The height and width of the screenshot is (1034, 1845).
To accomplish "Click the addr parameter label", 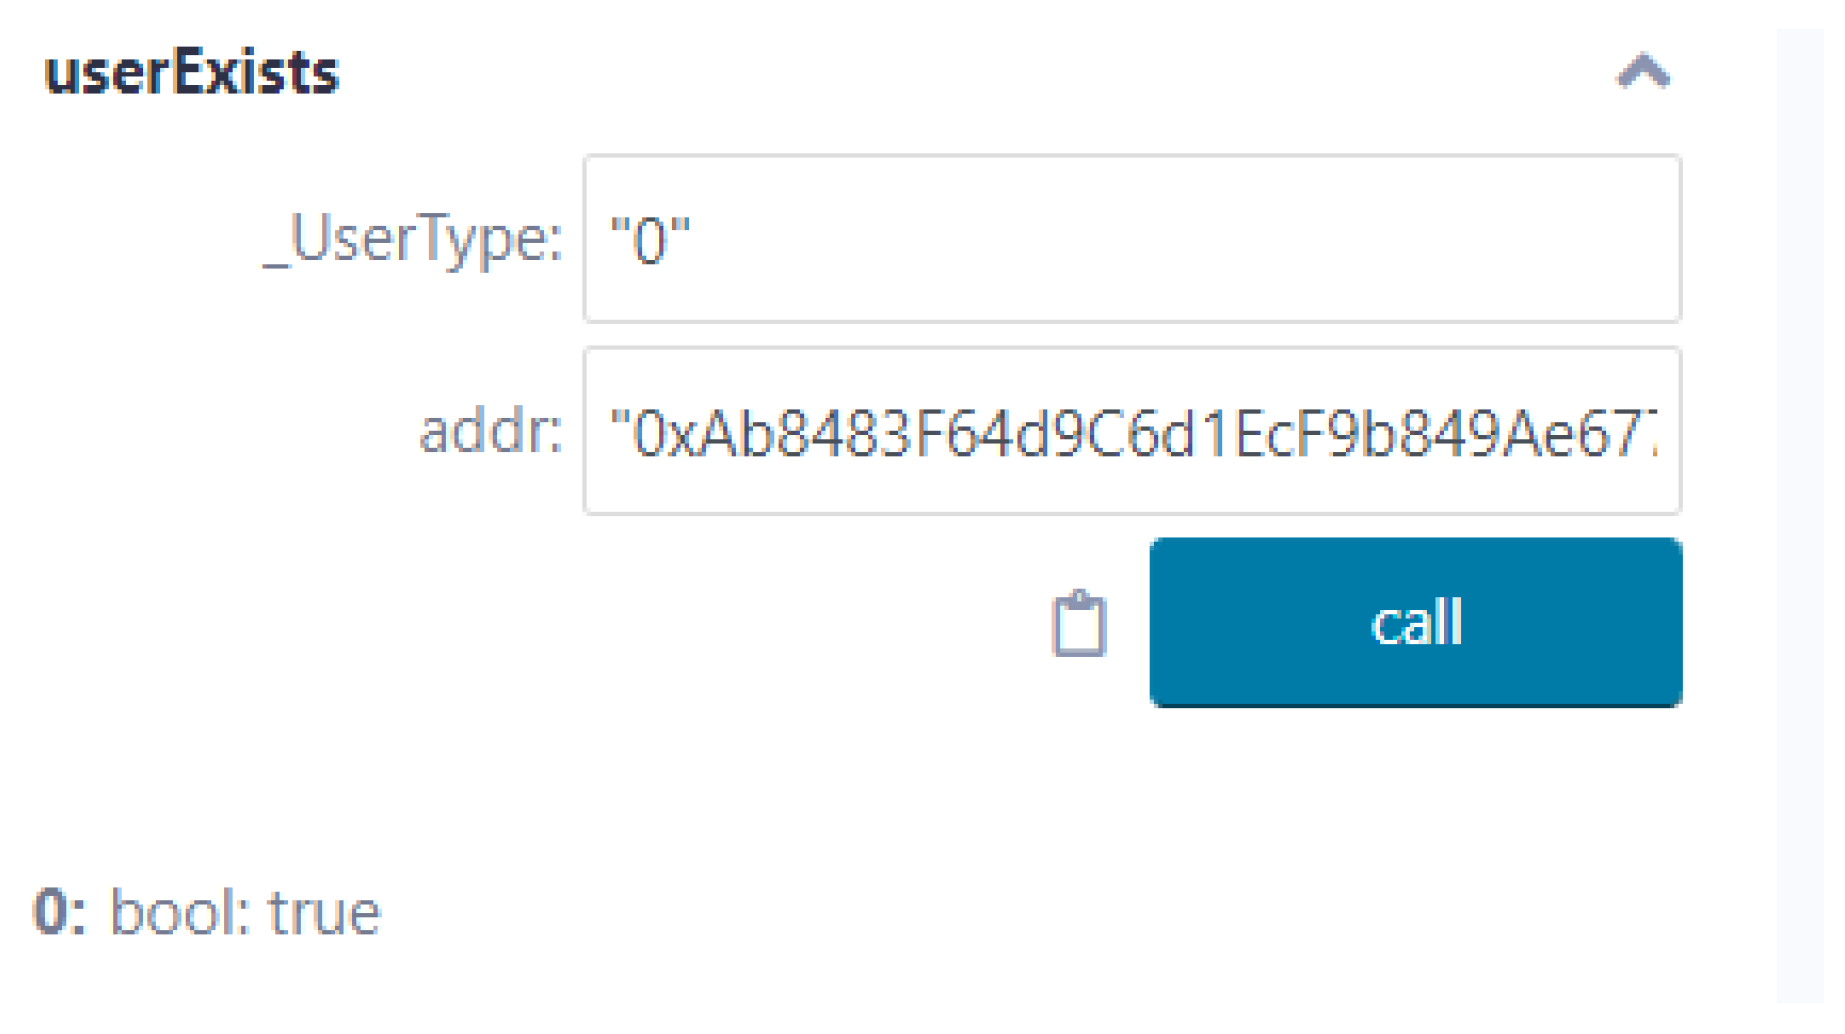I will pyautogui.click(x=490, y=431).
